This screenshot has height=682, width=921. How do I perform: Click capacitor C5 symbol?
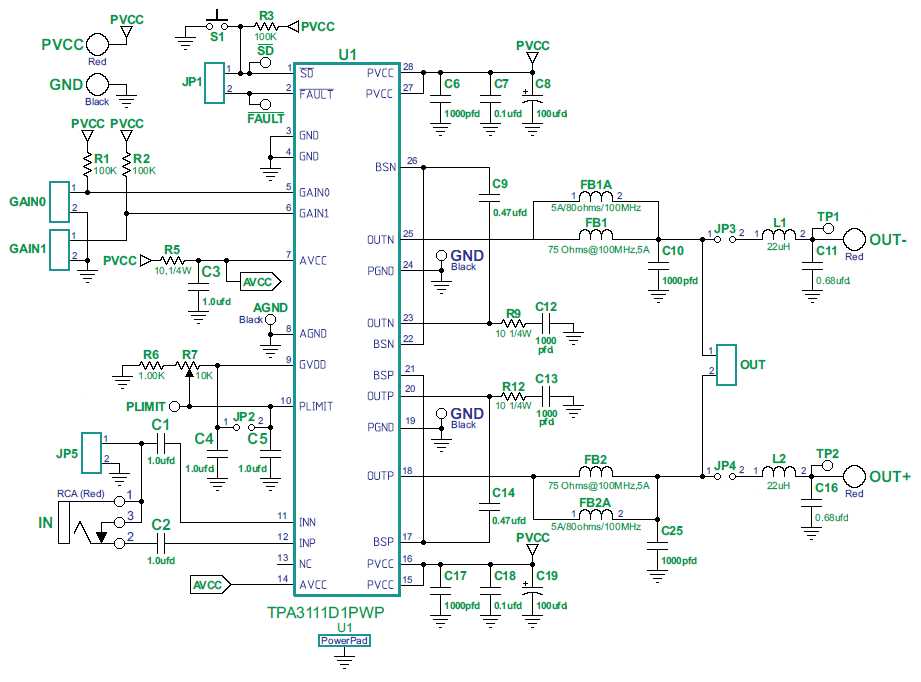271,454
